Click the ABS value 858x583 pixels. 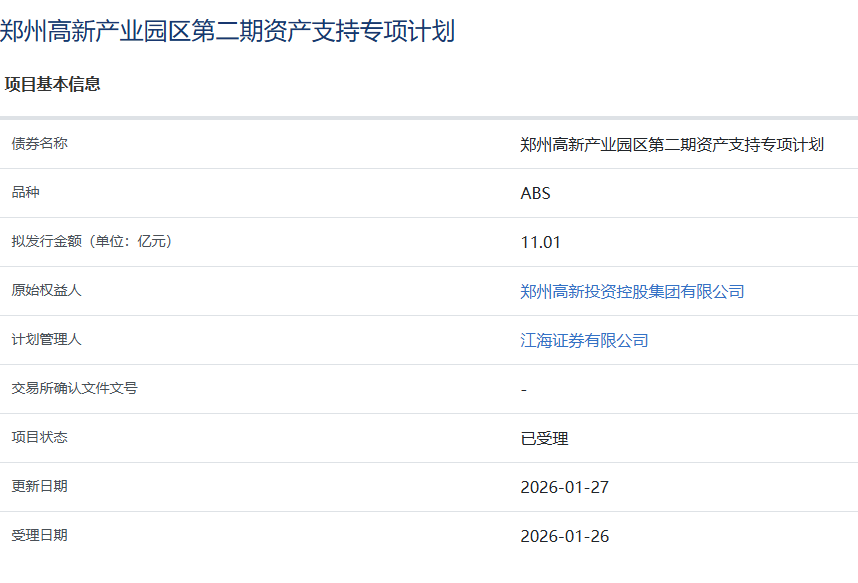[x=535, y=193]
